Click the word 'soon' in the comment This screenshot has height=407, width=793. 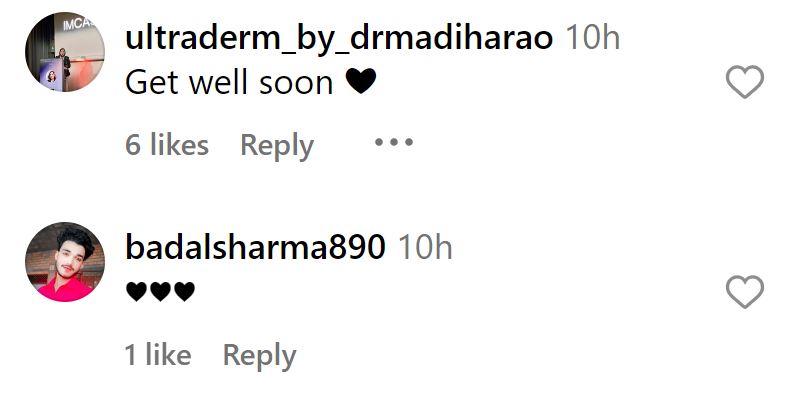(x=296, y=83)
